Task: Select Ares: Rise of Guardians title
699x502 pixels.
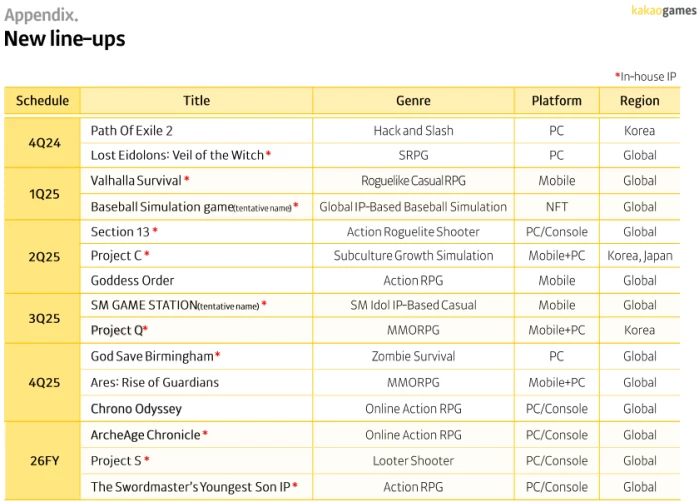Action: [155, 383]
